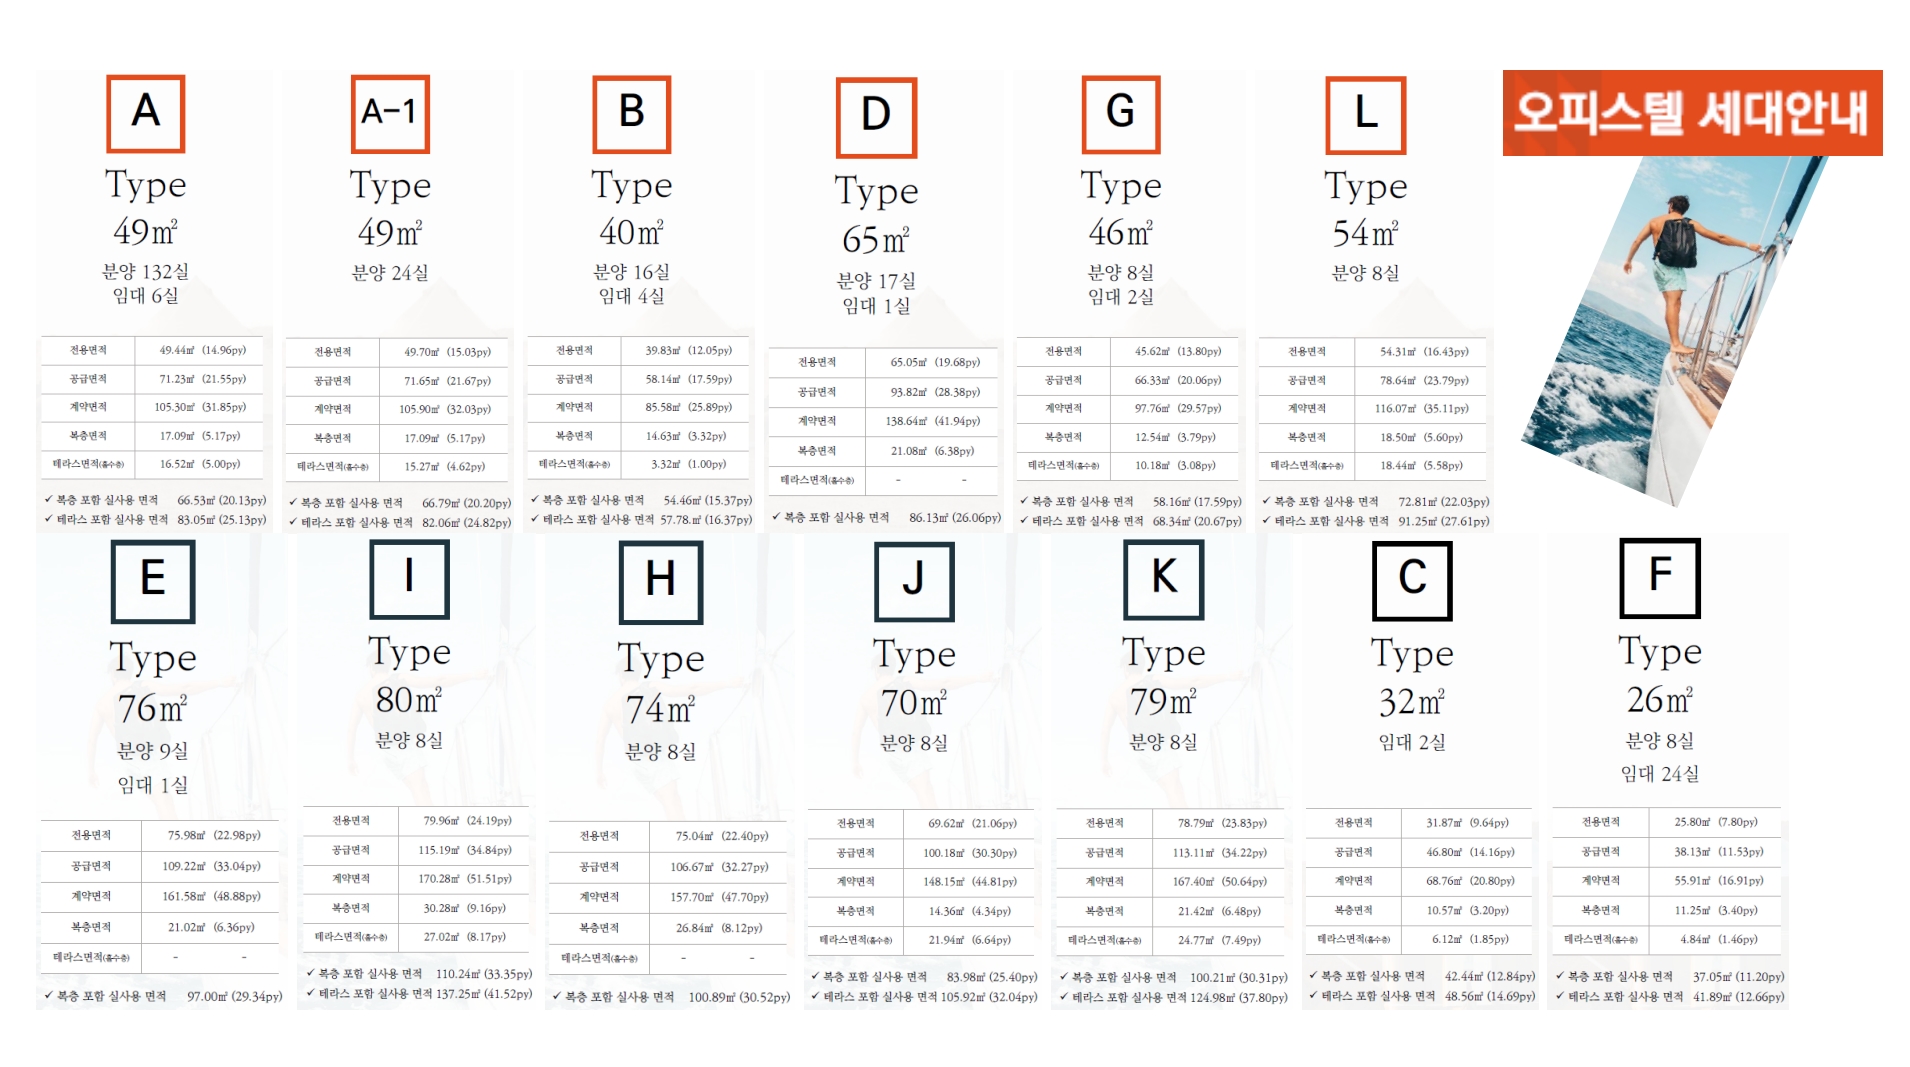Click 임대 24실 under F type
The width and height of the screenshot is (1910, 1067).
click(x=1660, y=773)
